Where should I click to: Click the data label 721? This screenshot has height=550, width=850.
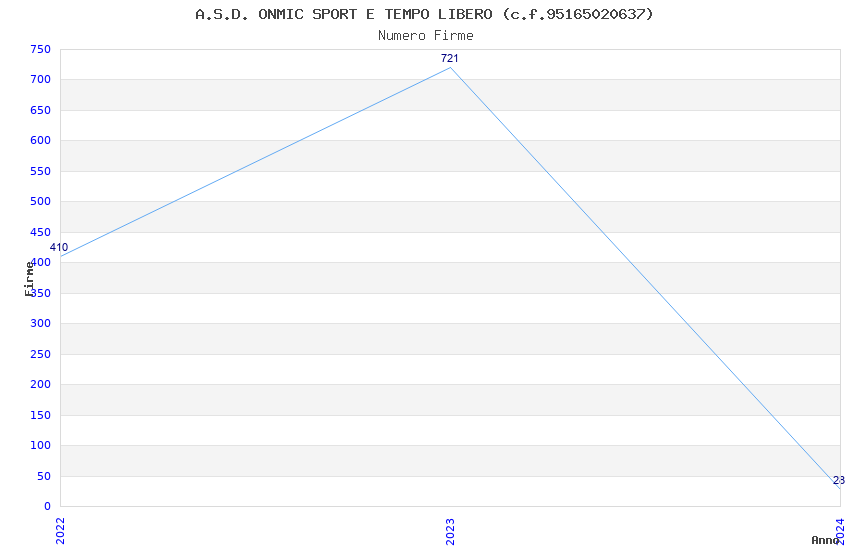point(449,58)
